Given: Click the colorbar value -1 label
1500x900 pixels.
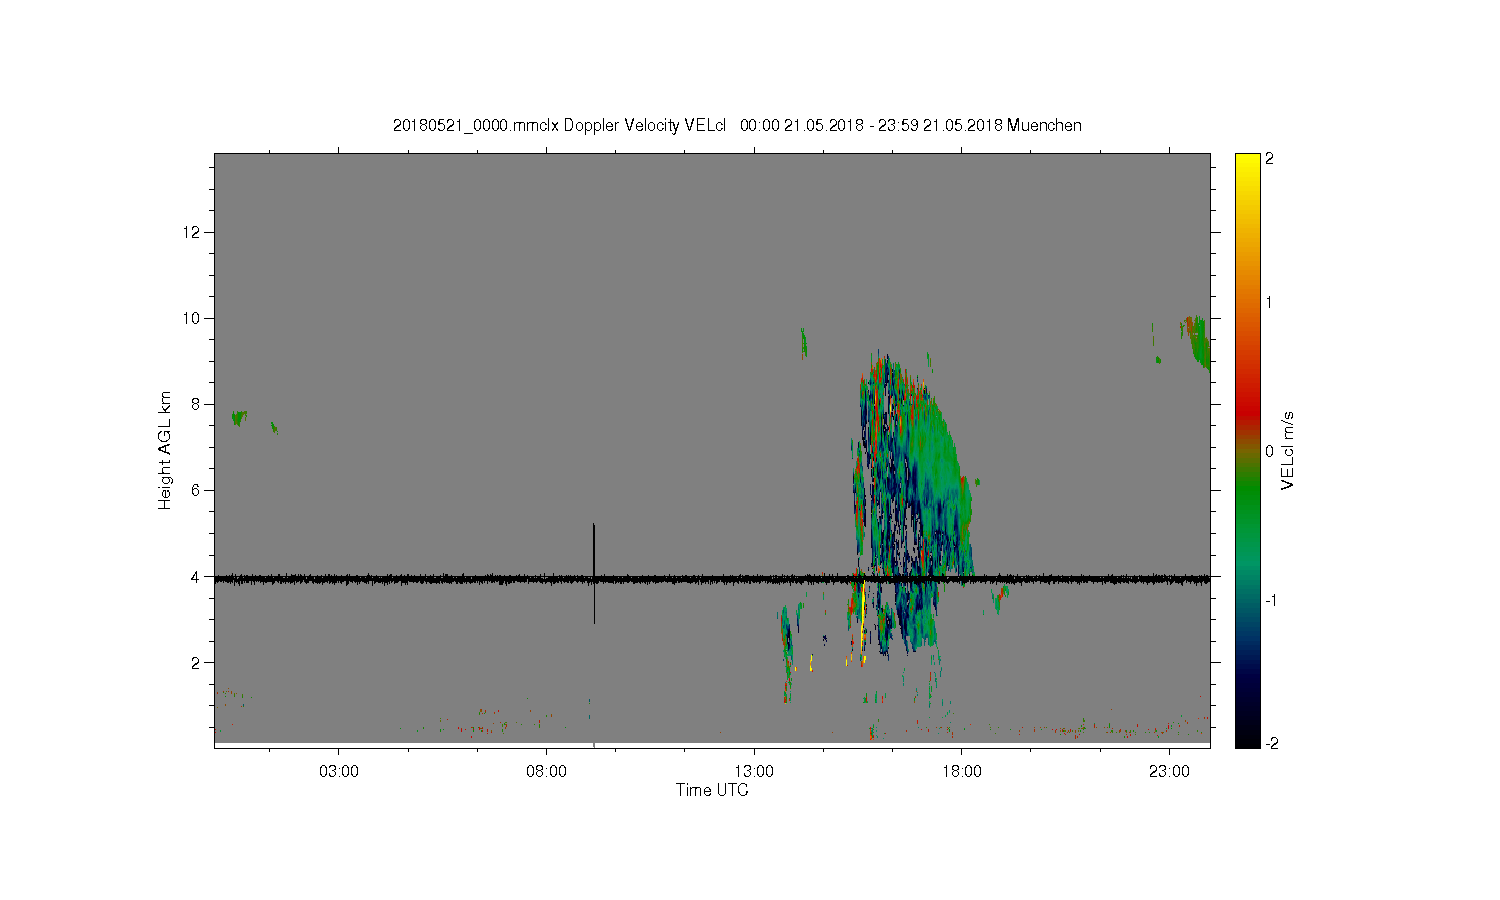Looking at the screenshot, I should (1271, 600).
